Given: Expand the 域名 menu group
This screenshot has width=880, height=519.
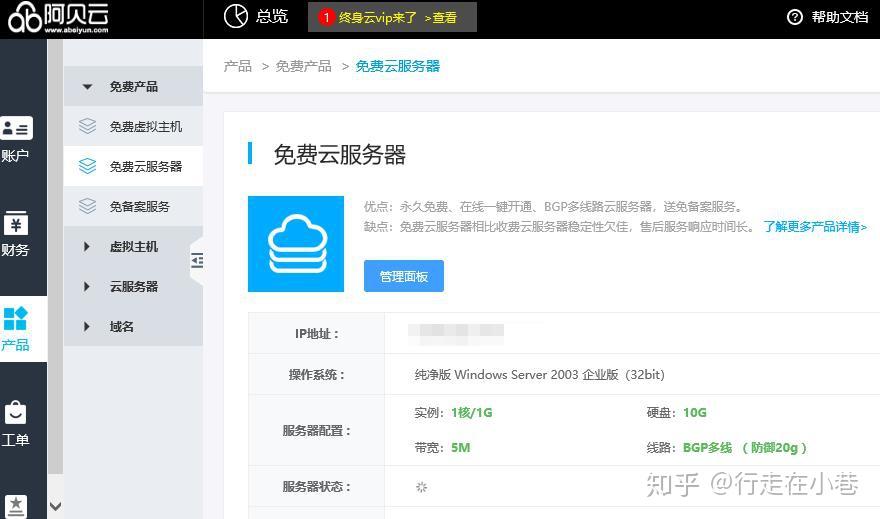Looking at the screenshot, I should coord(134,326).
